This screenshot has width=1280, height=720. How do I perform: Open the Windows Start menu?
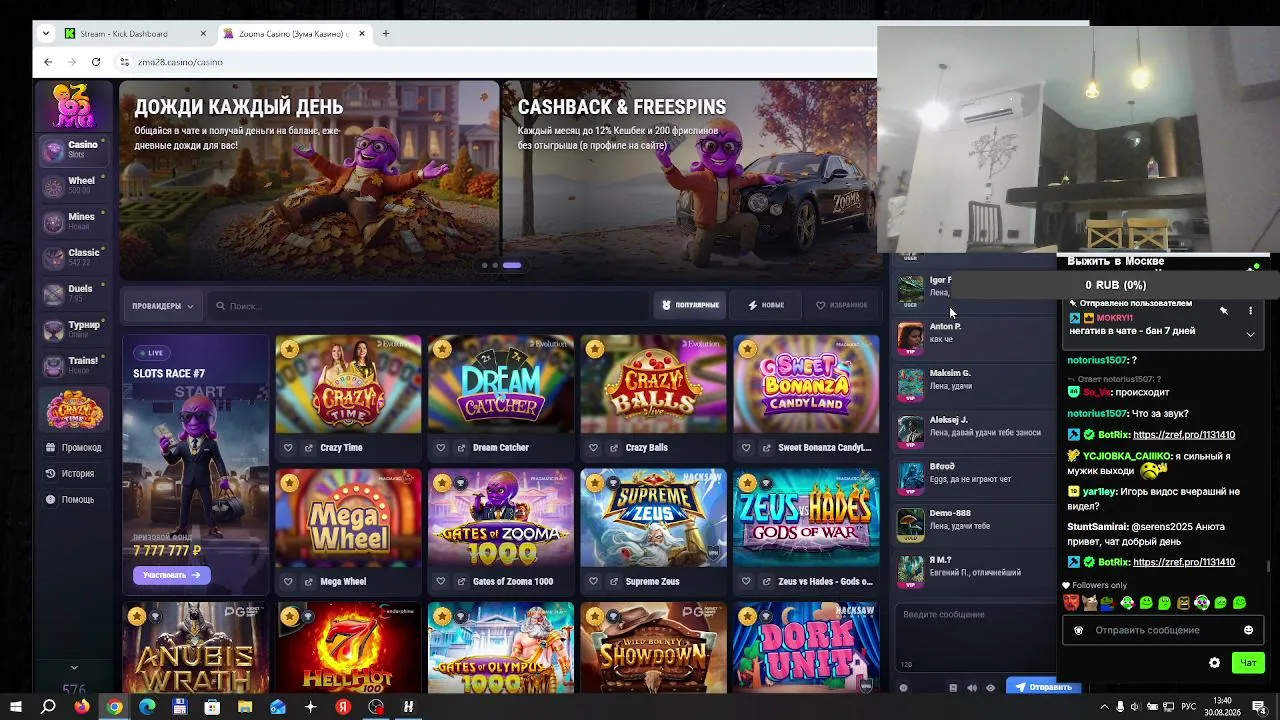click(16, 707)
